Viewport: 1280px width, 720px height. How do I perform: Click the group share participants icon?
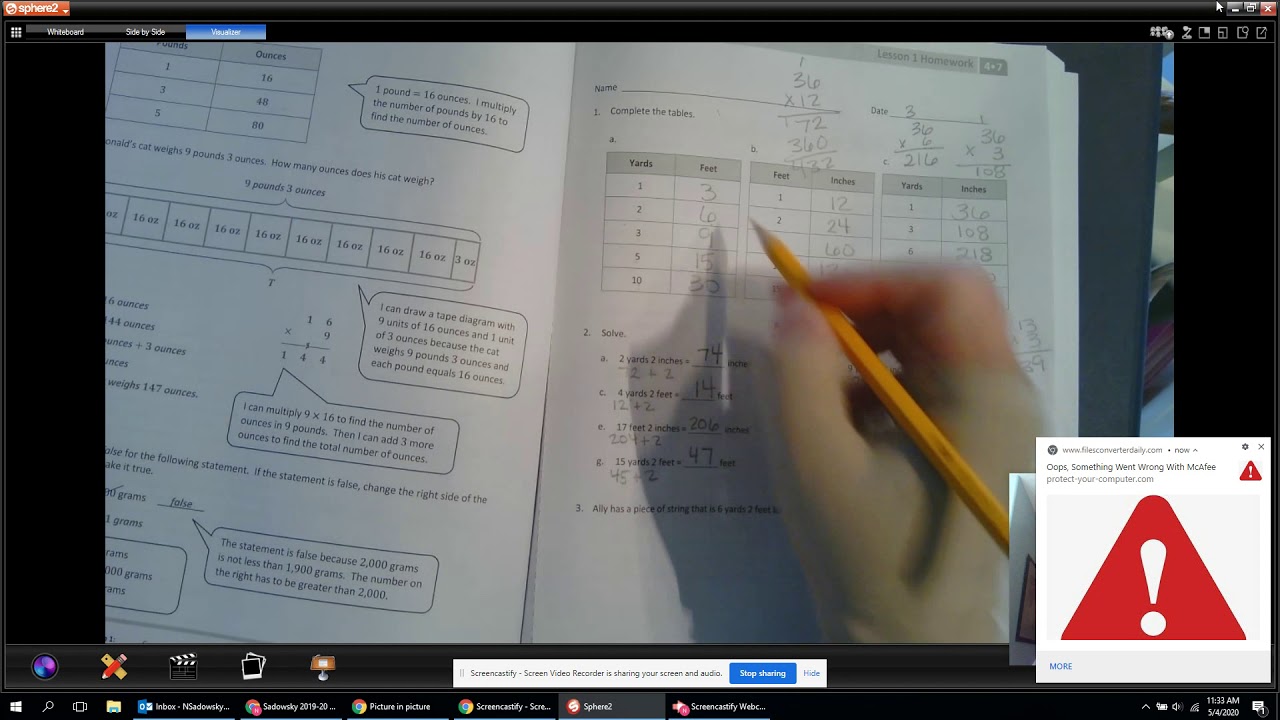(x=1162, y=33)
